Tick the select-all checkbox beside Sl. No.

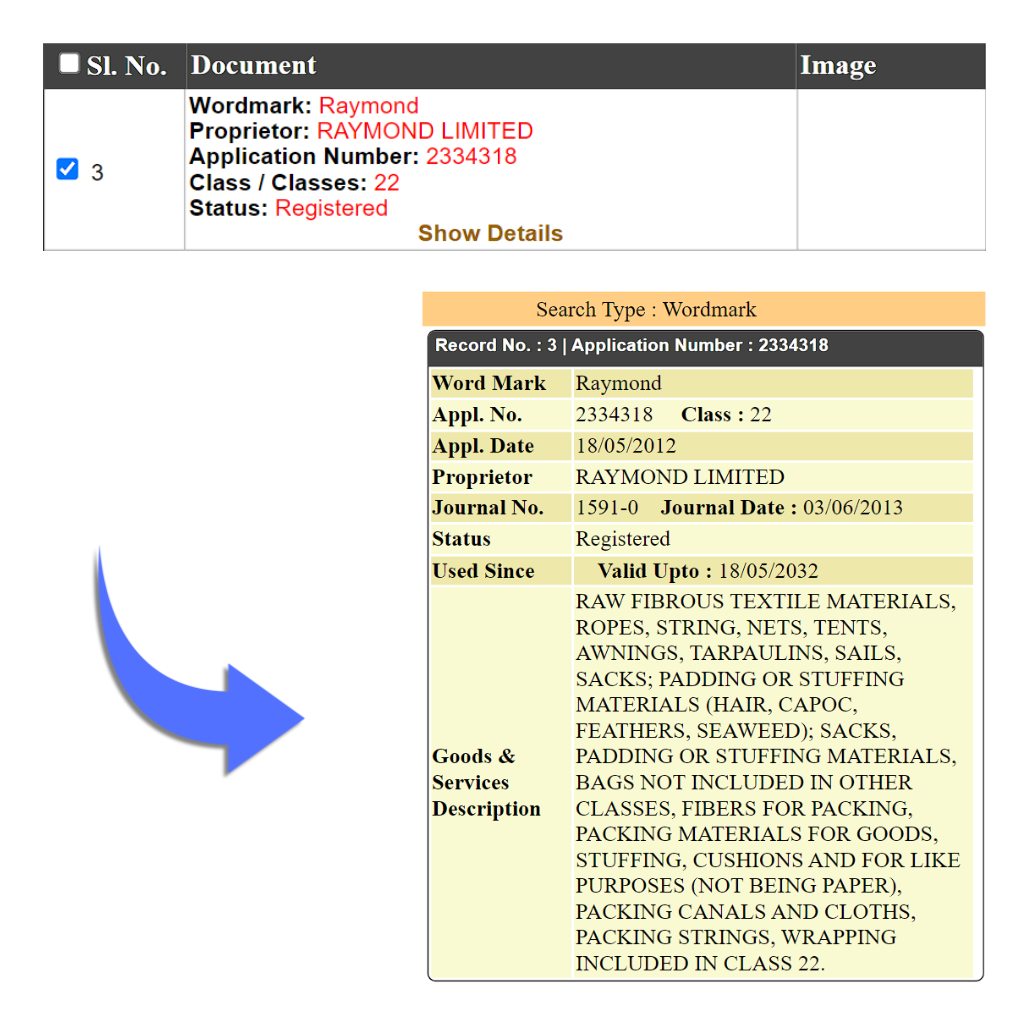tap(68, 64)
